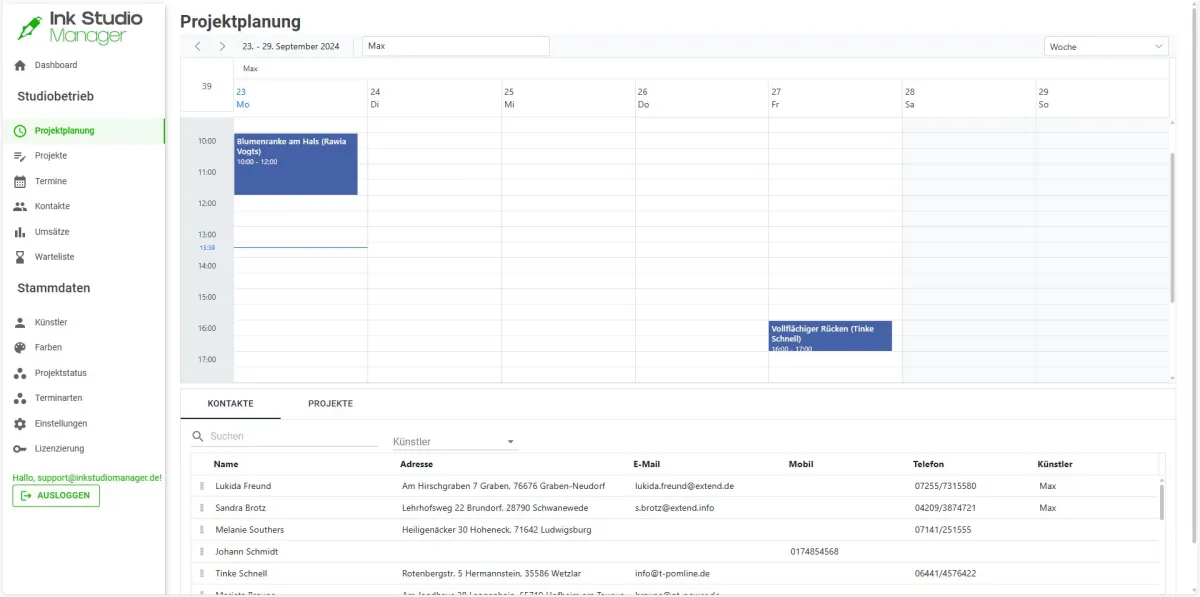Select the Umsätze bar chart icon
This screenshot has height=597, width=1200.
coord(19,231)
